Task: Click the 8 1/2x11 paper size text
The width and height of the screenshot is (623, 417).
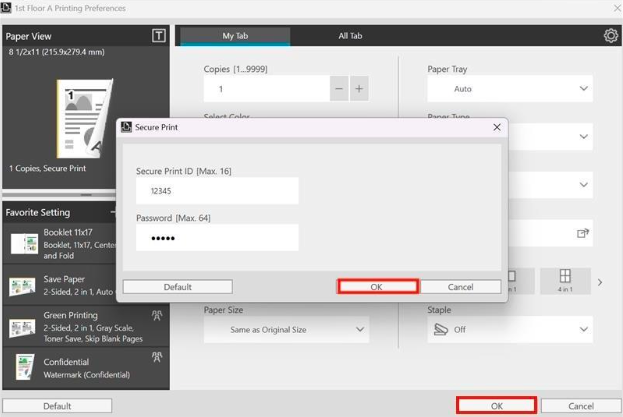Action: (56, 52)
